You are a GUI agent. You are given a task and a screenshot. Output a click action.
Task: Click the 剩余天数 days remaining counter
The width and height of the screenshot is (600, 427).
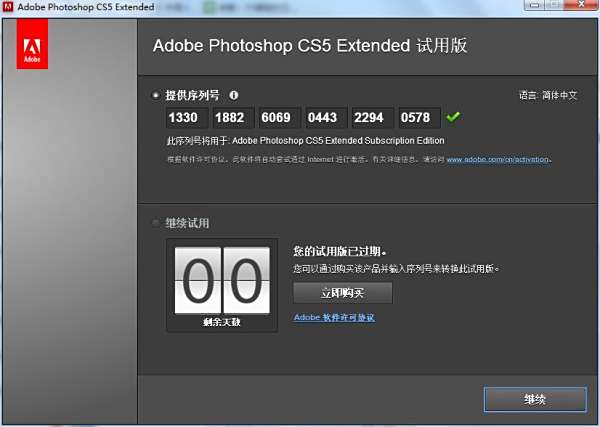pyautogui.click(x=222, y=285)
